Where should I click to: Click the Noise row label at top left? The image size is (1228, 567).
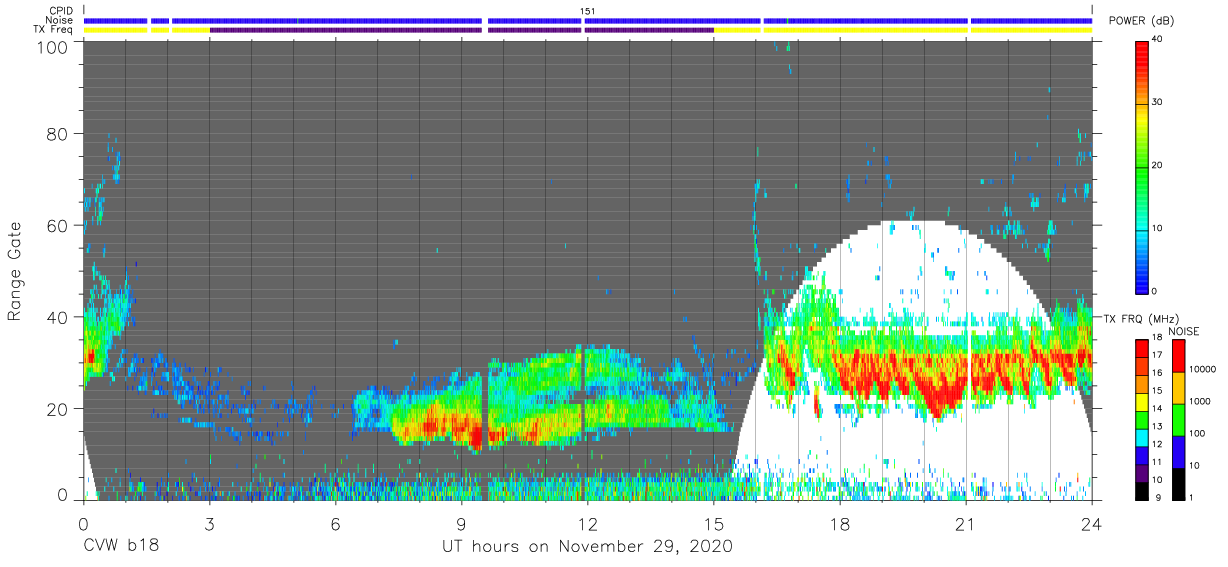pyautogui.click(x=59, y=20)
